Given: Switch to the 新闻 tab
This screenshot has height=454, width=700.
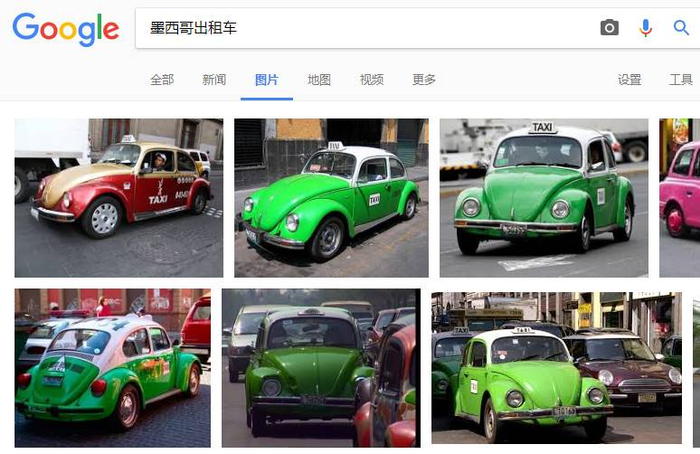Looking at the screenshot, I should (214, 80).
